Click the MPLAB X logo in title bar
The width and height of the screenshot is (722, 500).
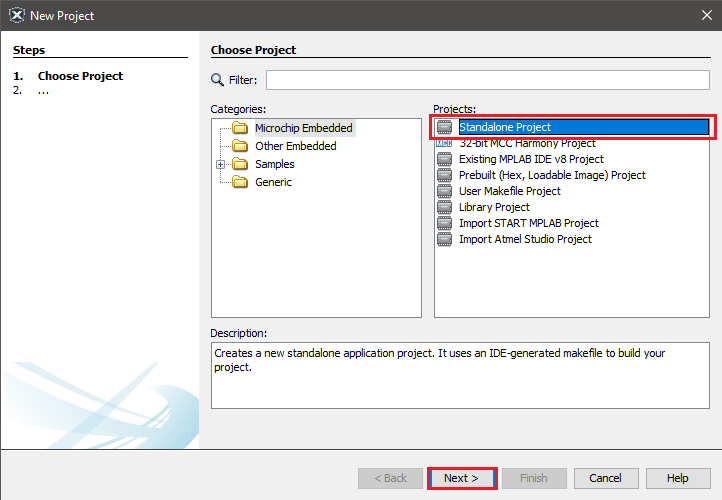click(17, 15)
